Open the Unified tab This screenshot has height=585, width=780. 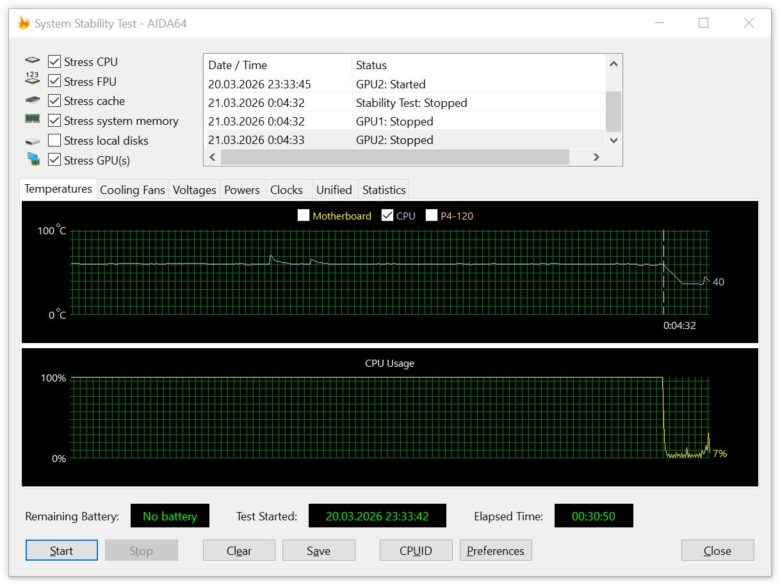334,190
